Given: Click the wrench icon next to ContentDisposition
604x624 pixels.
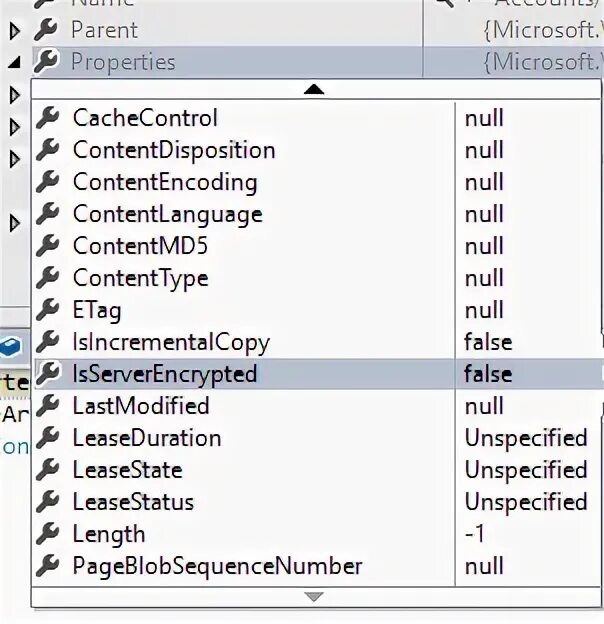Looking at the screenshot, I should (48, 150).
